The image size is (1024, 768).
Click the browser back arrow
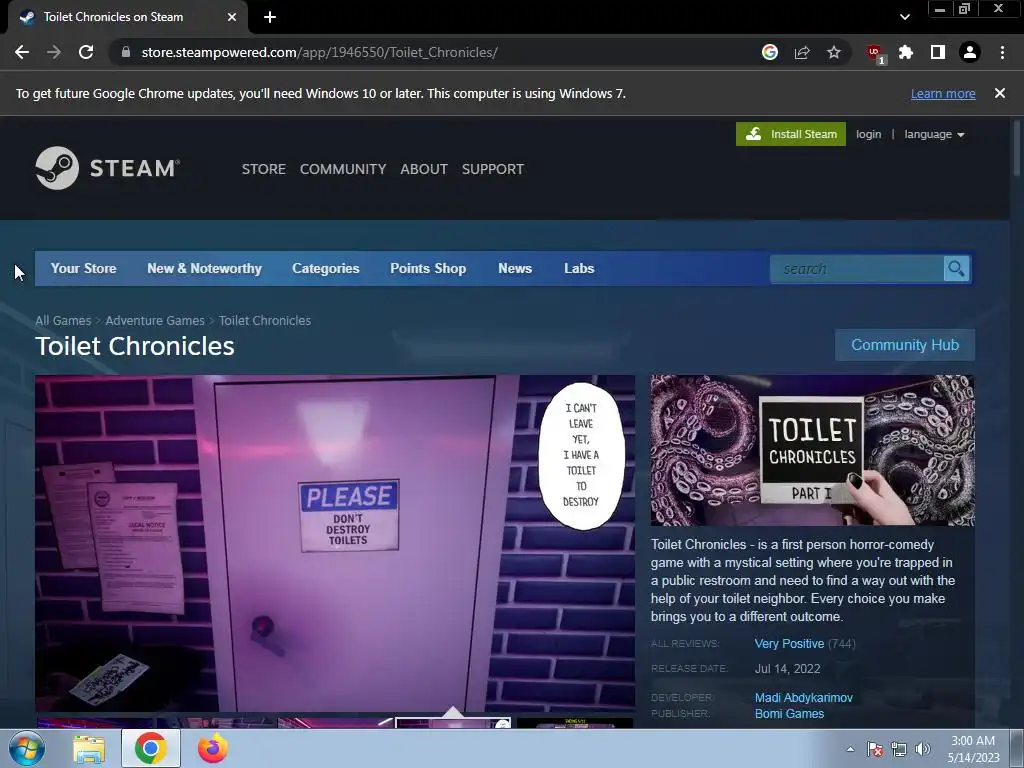22,52
